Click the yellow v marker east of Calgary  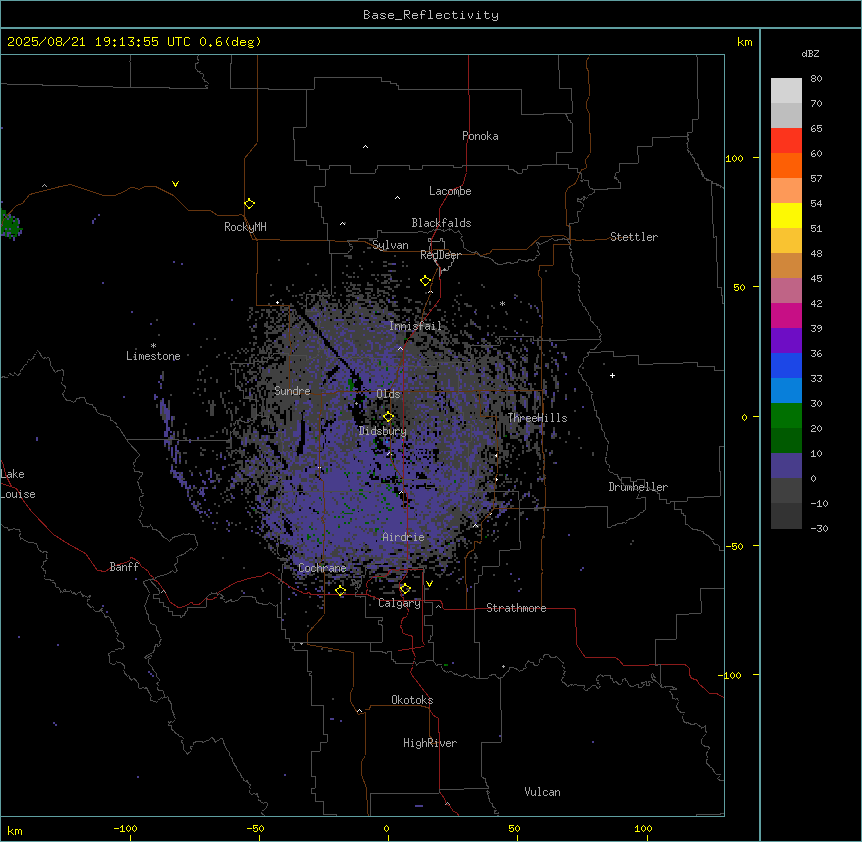point(429,584)
